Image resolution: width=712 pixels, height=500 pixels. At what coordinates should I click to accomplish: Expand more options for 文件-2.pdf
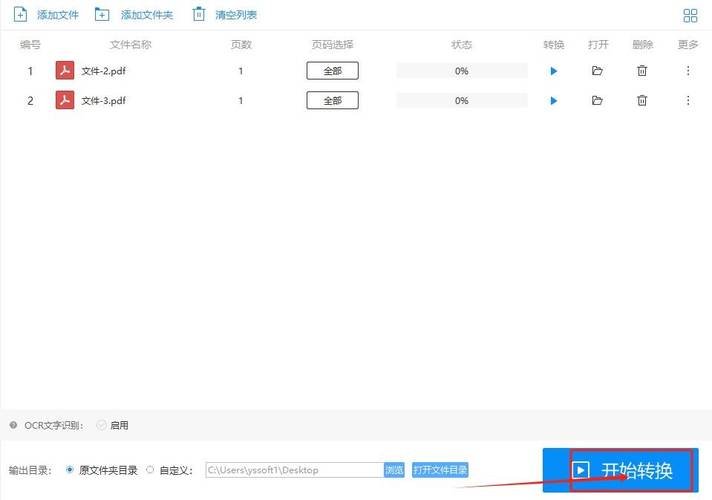pos(687,71)
